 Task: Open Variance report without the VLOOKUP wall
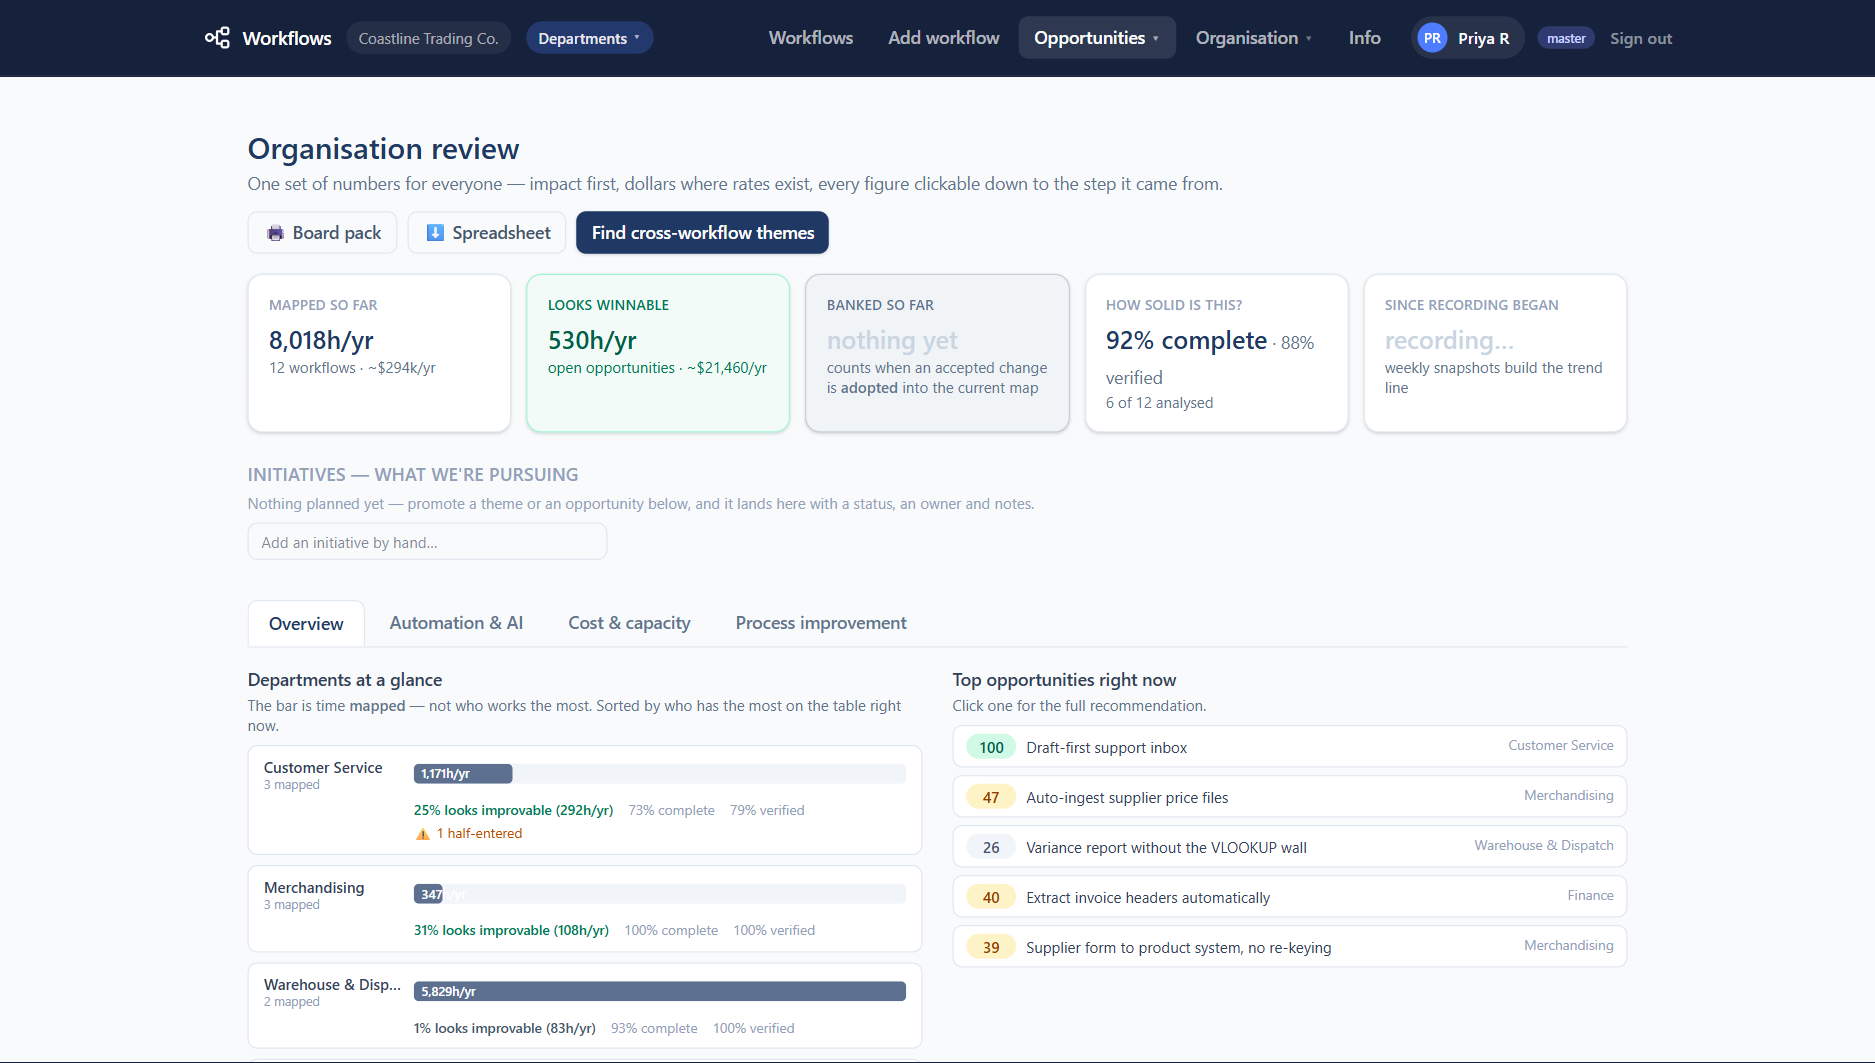coord(1290,847)
